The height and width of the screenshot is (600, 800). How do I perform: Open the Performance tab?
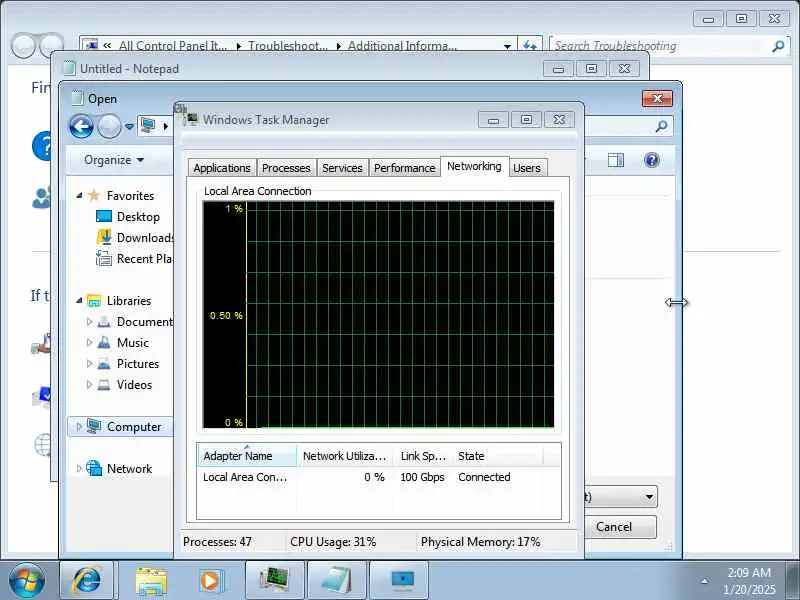pyautogui.click(x=404, y=168)
